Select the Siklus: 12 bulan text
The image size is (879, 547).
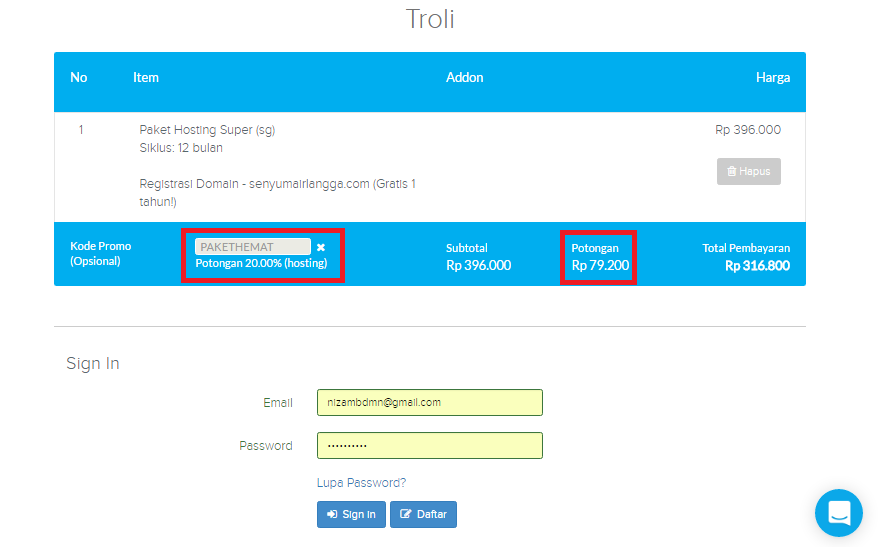pyautogui.click(x=181, y=148)
